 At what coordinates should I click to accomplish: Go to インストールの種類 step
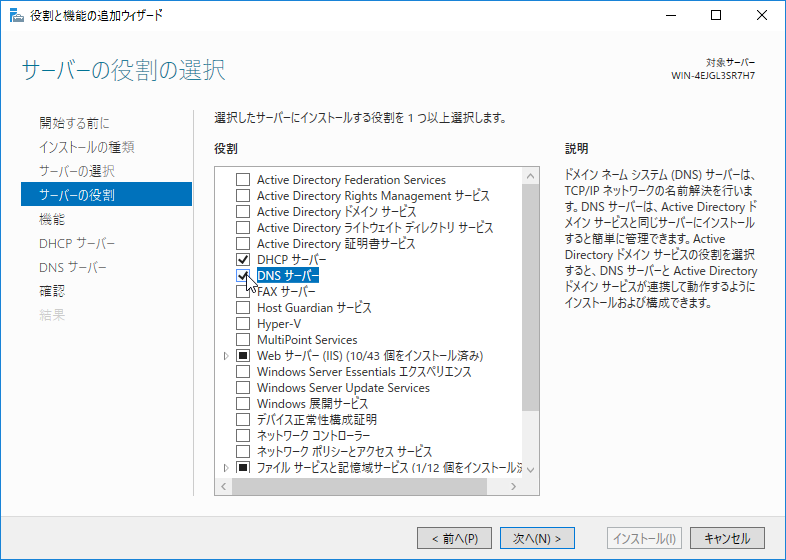87,147
